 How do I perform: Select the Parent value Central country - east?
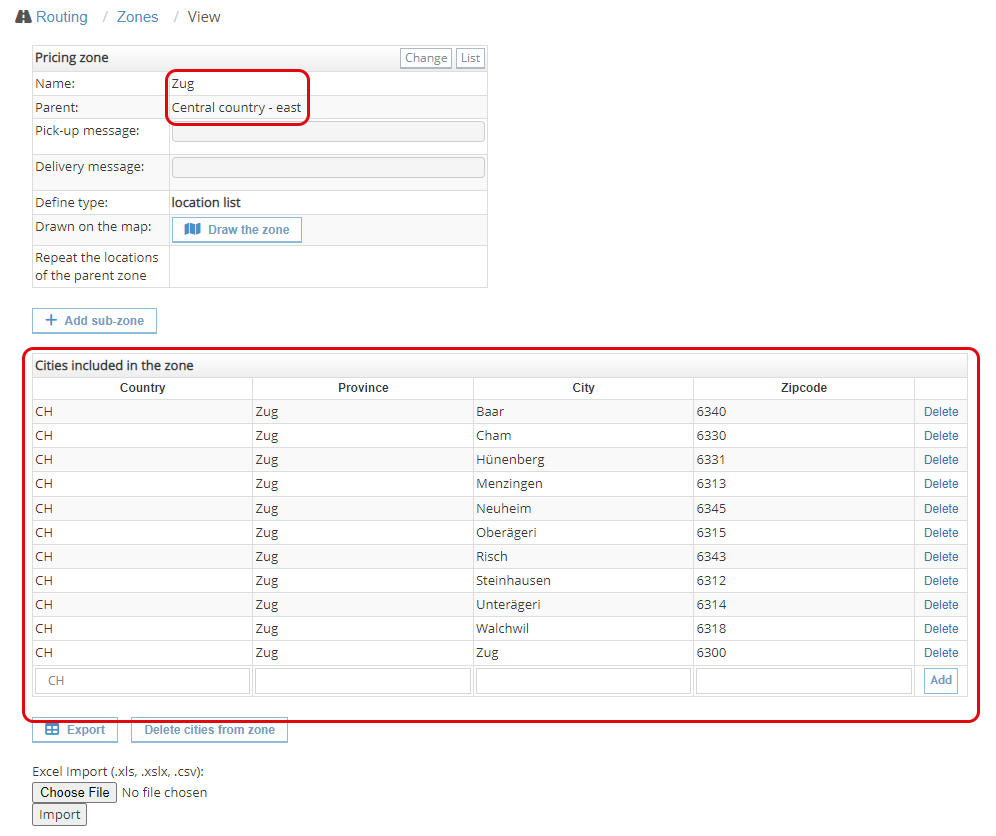pyautogui.click(x=236, y=108)
